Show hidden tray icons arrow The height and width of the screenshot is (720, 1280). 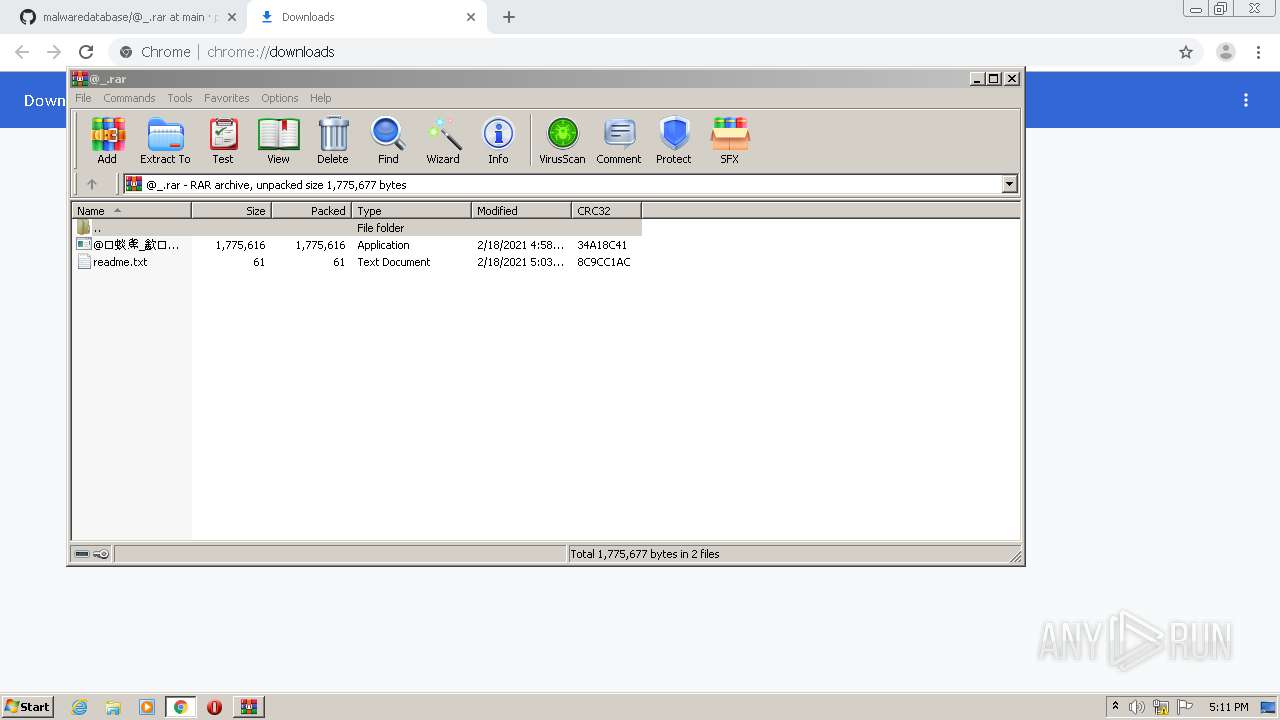coord(1115,706)
